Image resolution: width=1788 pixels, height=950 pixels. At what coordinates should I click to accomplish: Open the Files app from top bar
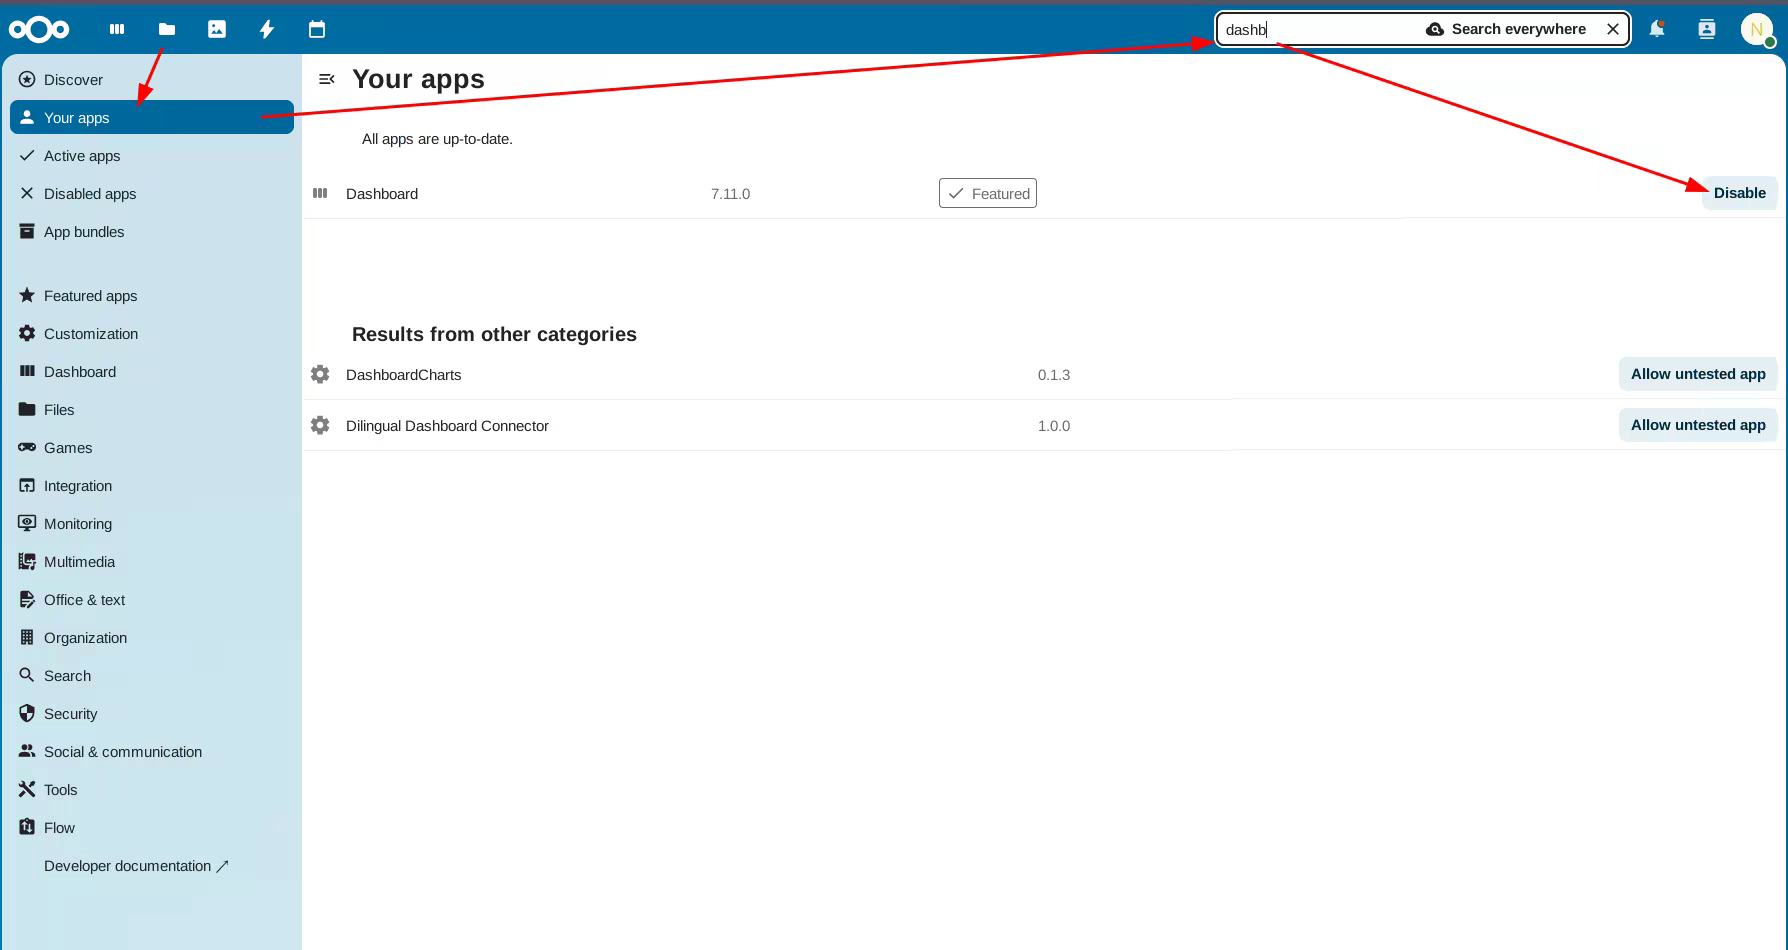[x=167, y=30]
